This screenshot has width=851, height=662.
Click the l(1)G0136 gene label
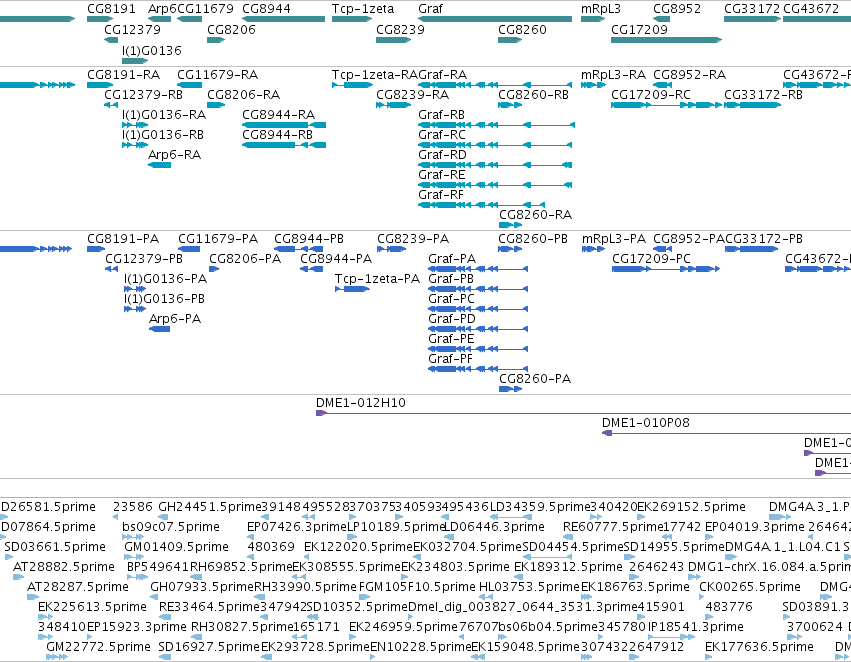(x=151, y=50)
